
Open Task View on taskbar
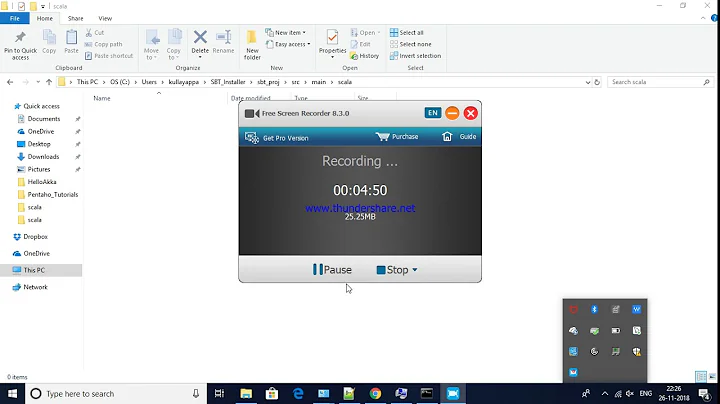[219, 394]
